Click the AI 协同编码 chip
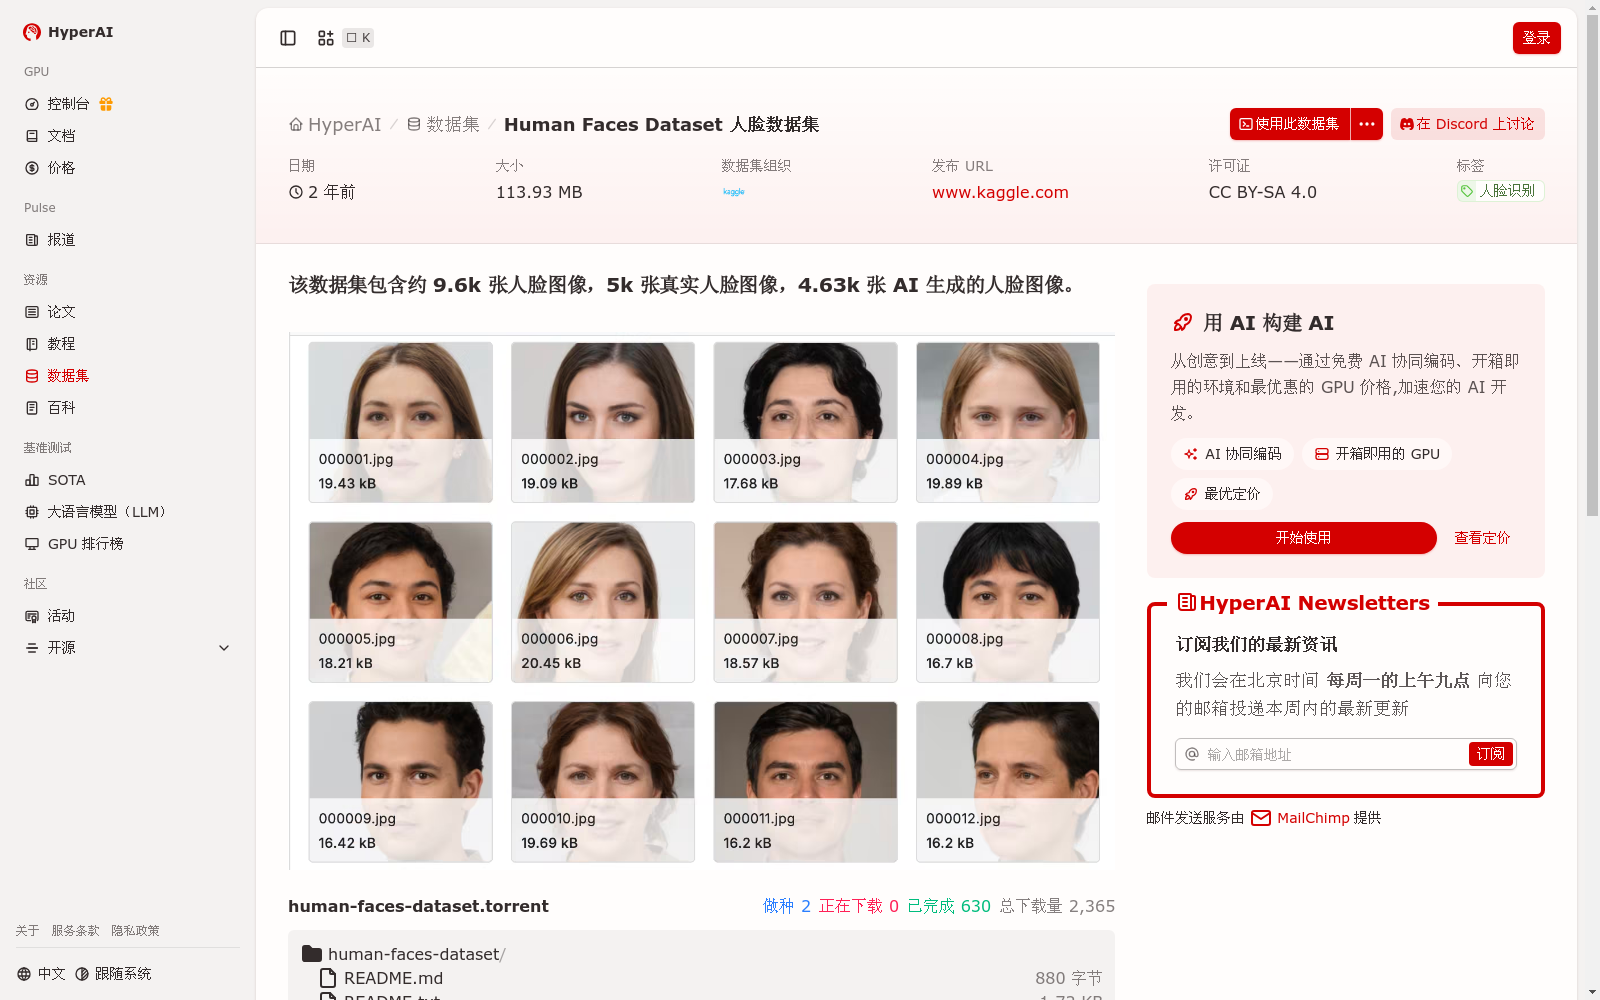This screenshot has width=1600, height=1000. pos(1232,454)
